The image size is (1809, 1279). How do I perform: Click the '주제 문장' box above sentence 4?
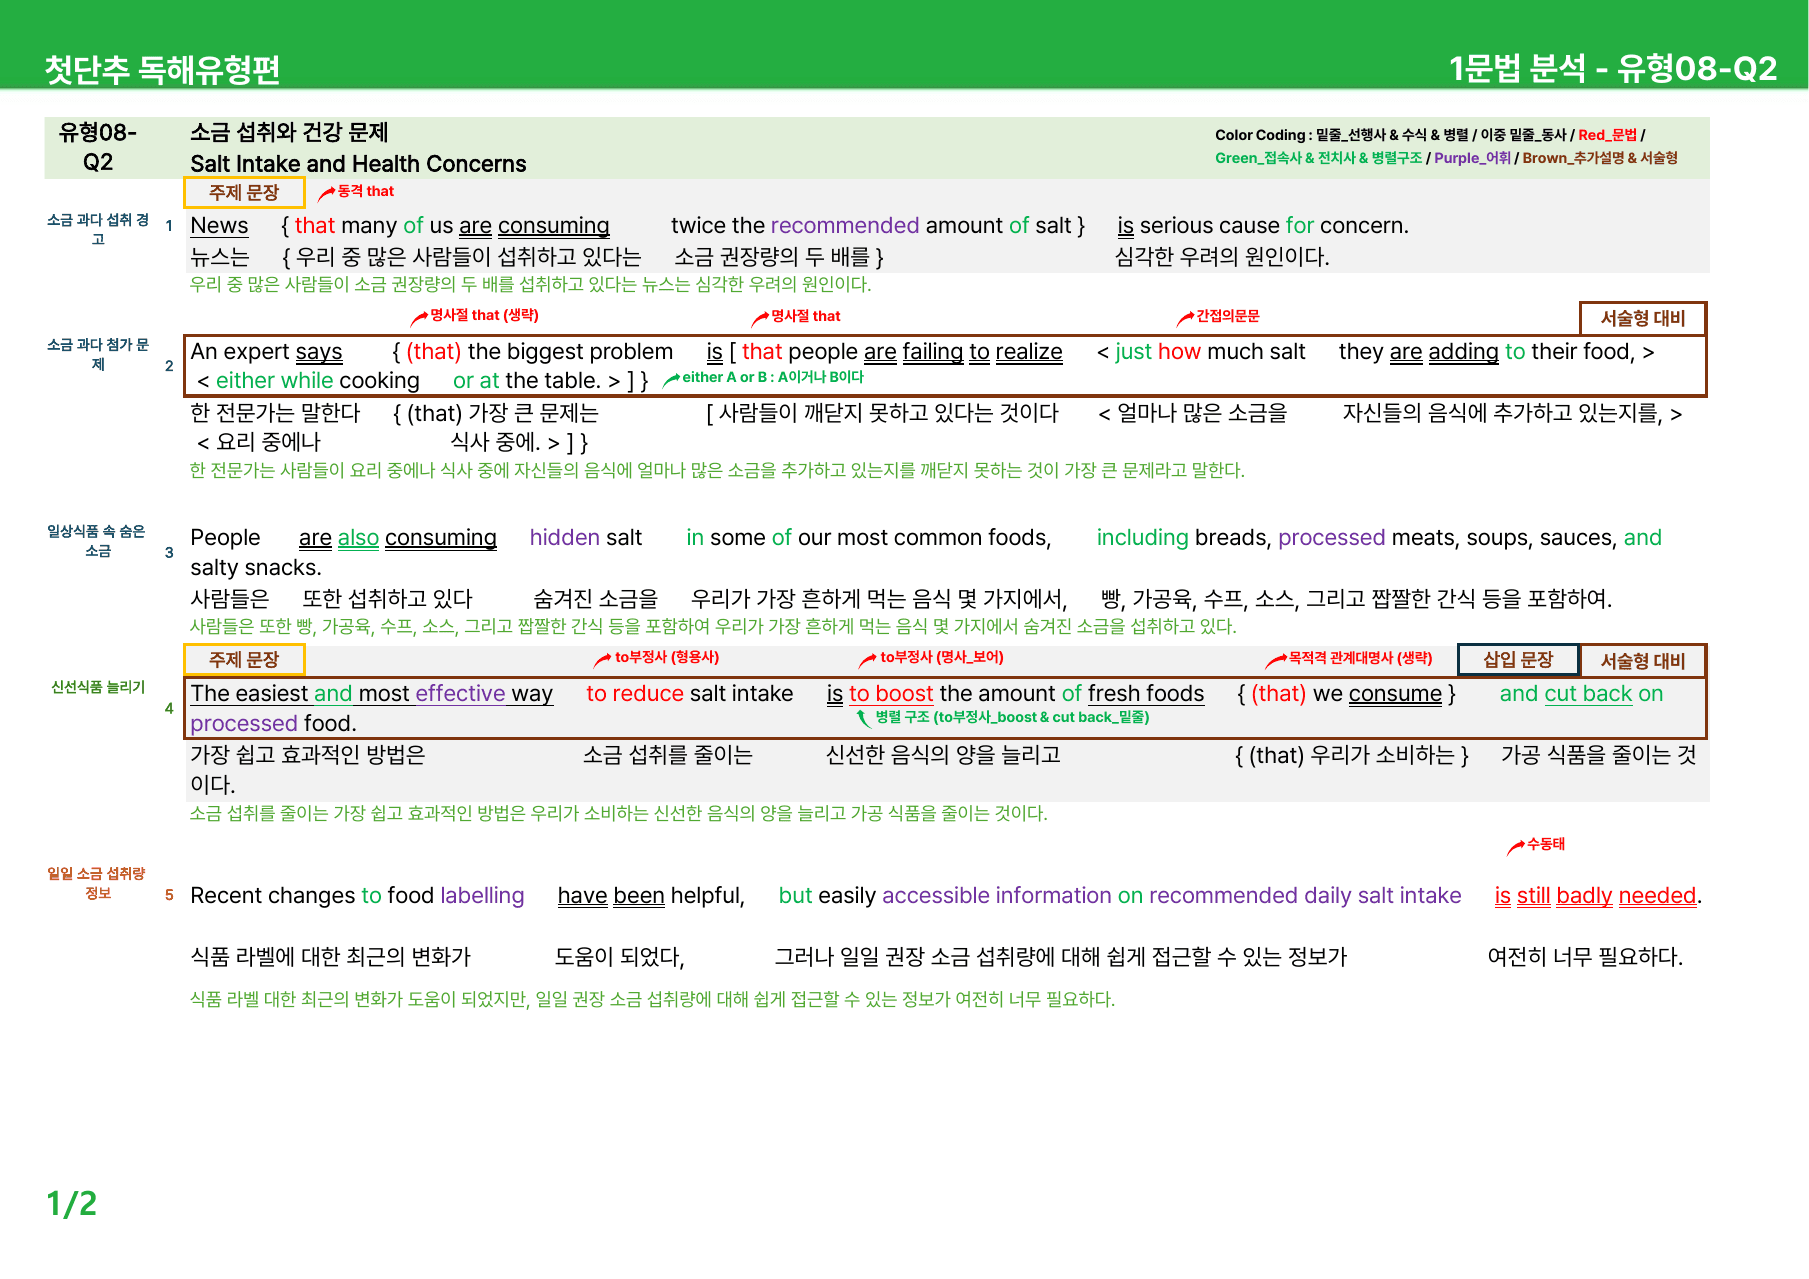pyautogui.click(x=244, y=660)
